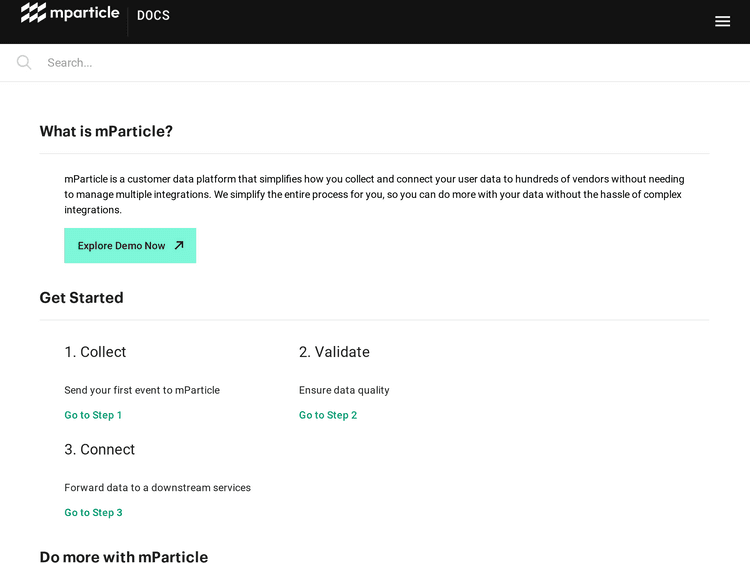Image resolution: width=750 pixels, height=563 pixels.
Task: Click the 'Ensure data quality' text
Action: pos(344,390)
